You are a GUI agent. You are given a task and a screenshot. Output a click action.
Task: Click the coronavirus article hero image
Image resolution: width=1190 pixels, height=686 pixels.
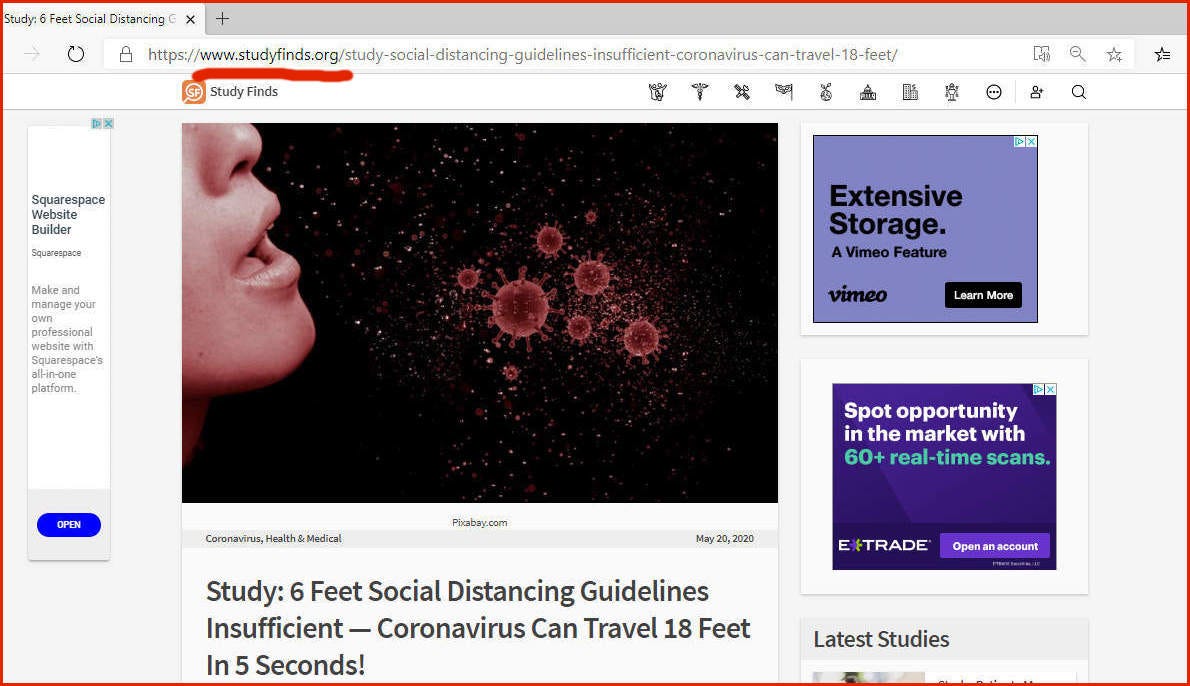(x=480, y=313)
